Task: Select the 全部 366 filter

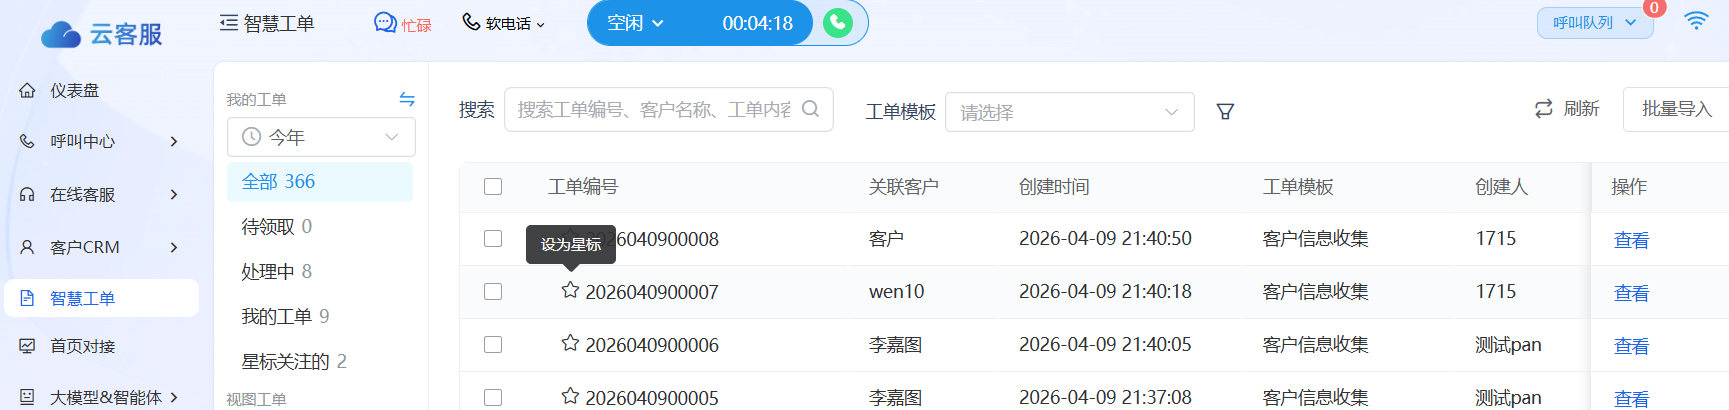Action: click(320, 181)
